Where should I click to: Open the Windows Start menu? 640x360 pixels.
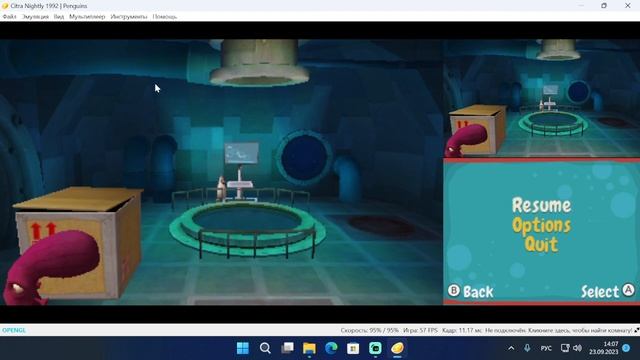coord(243,348)
